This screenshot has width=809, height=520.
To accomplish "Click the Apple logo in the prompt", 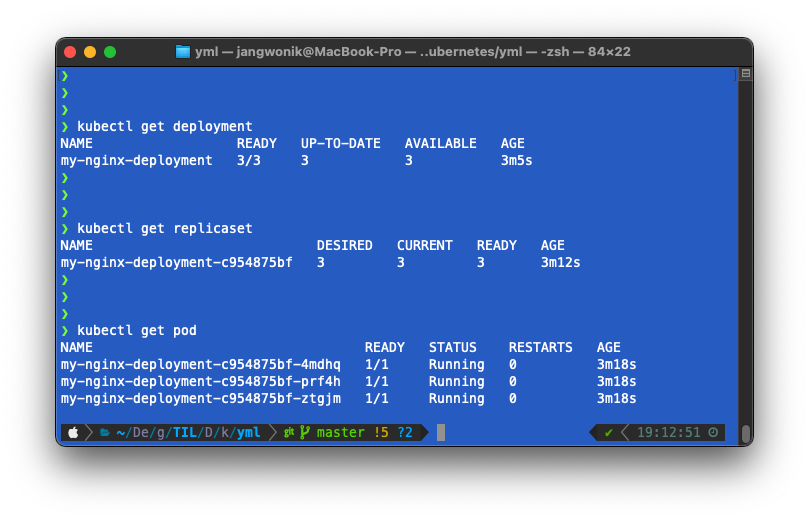I will point(73,432).
